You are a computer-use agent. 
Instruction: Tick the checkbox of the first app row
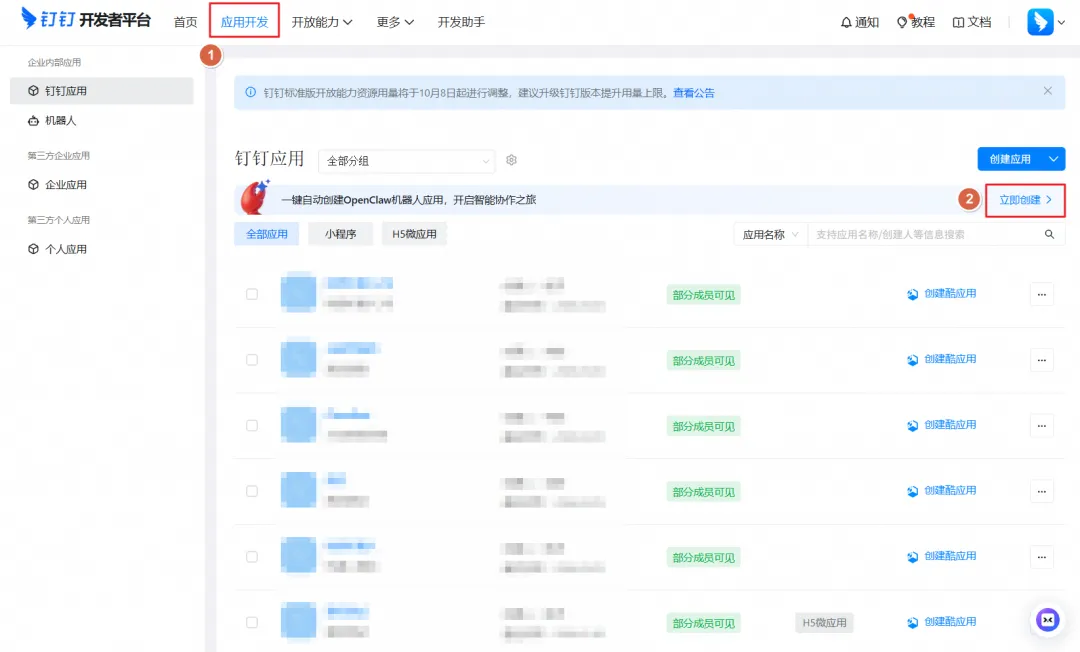click(x=252, y=294)
